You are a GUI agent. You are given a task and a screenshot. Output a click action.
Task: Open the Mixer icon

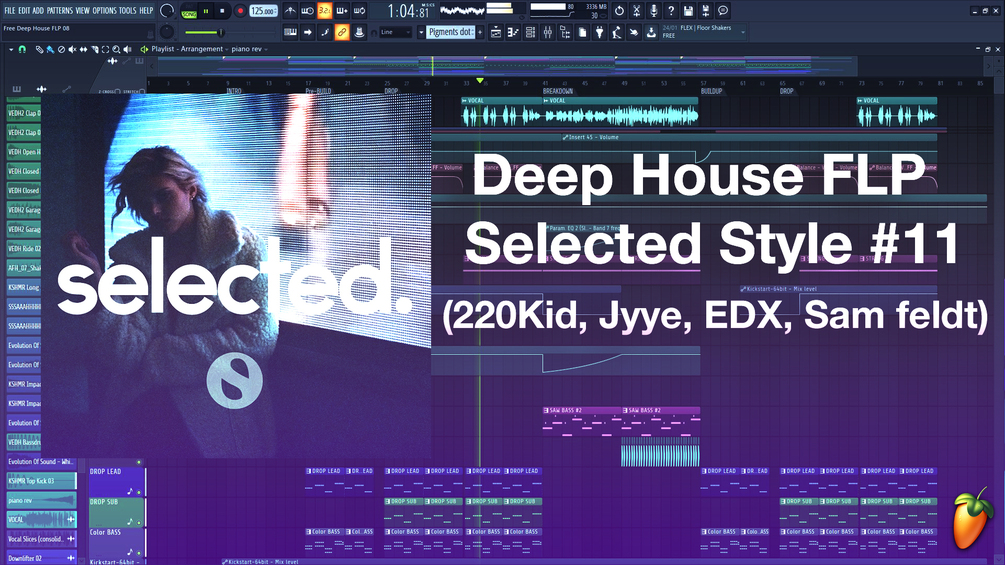coord(548,32)
